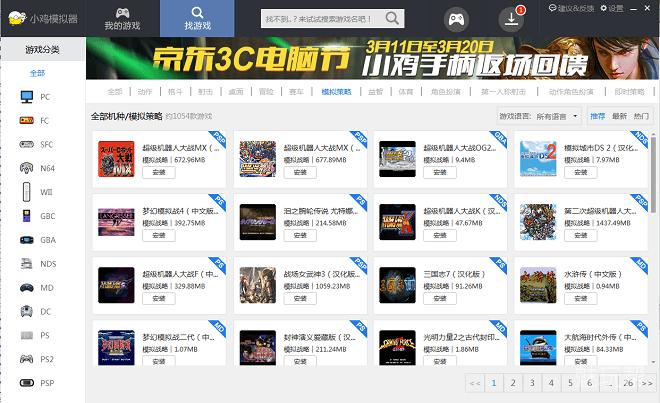The image size is (660, 403).
Task: Sort games by 热门
Action: coord(641,116)
